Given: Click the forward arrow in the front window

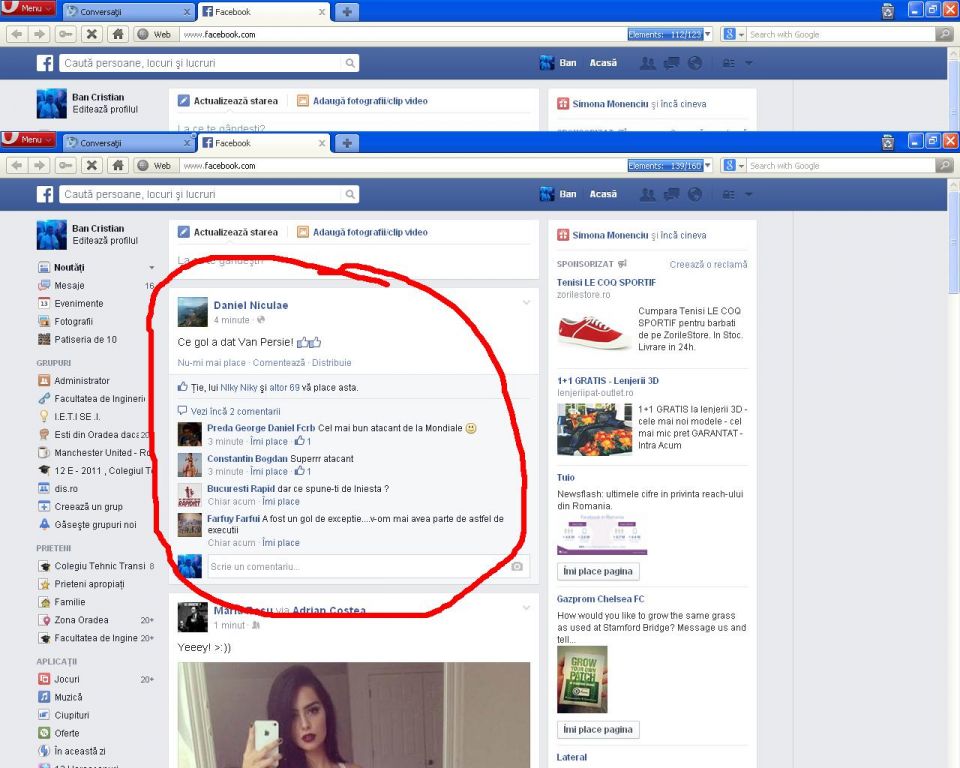Looking at the screenshot, I should [x=39, y=165].
